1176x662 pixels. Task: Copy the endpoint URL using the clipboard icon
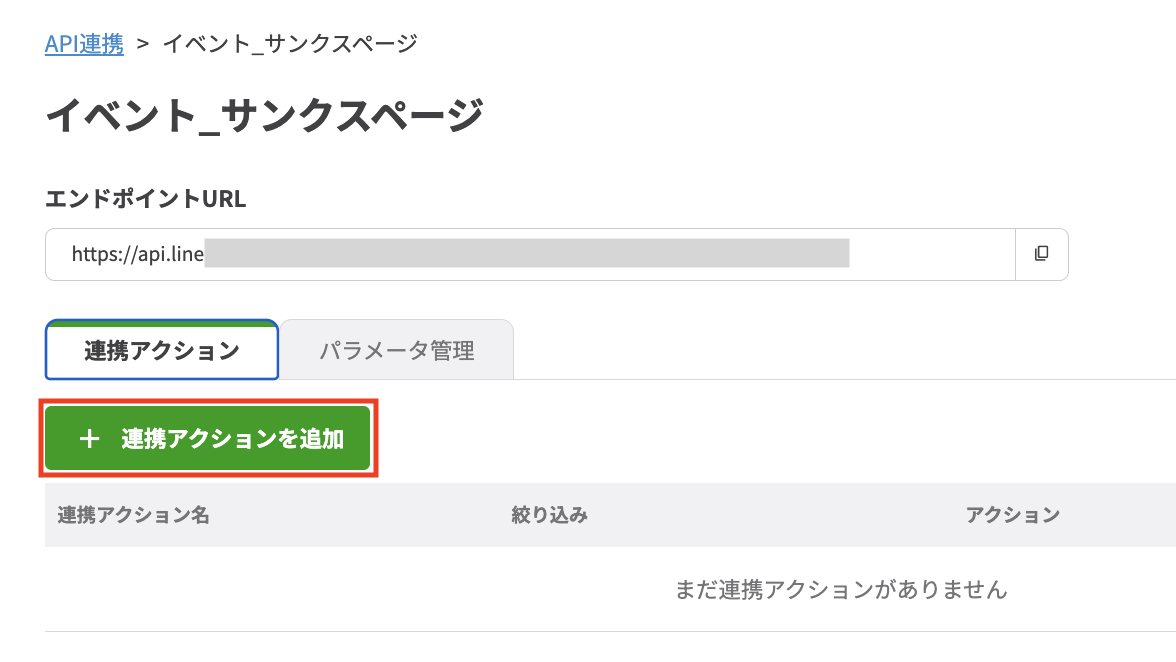coord(1042,254)
